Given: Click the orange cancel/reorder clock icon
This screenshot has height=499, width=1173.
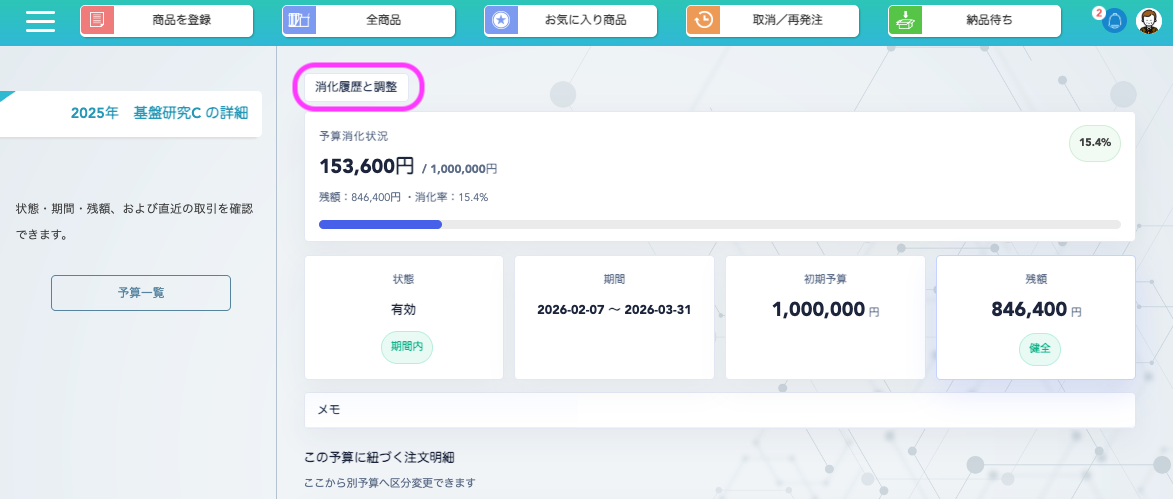Looking at the screenshot, I should pos(703,21).
